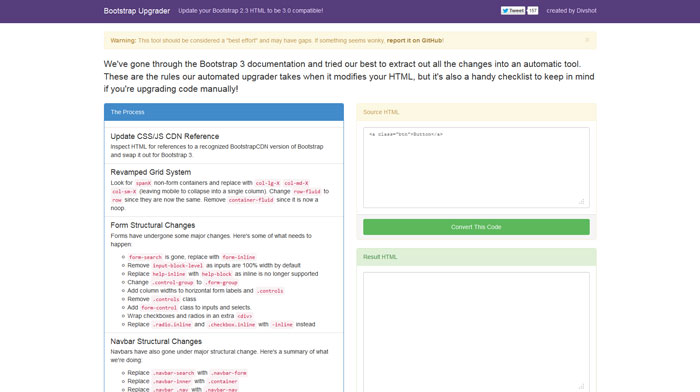Viewport: 700px width, 392px height.
Task: Grab the Source HTML textarea resize handle
Action: click(x=581, y=202)
